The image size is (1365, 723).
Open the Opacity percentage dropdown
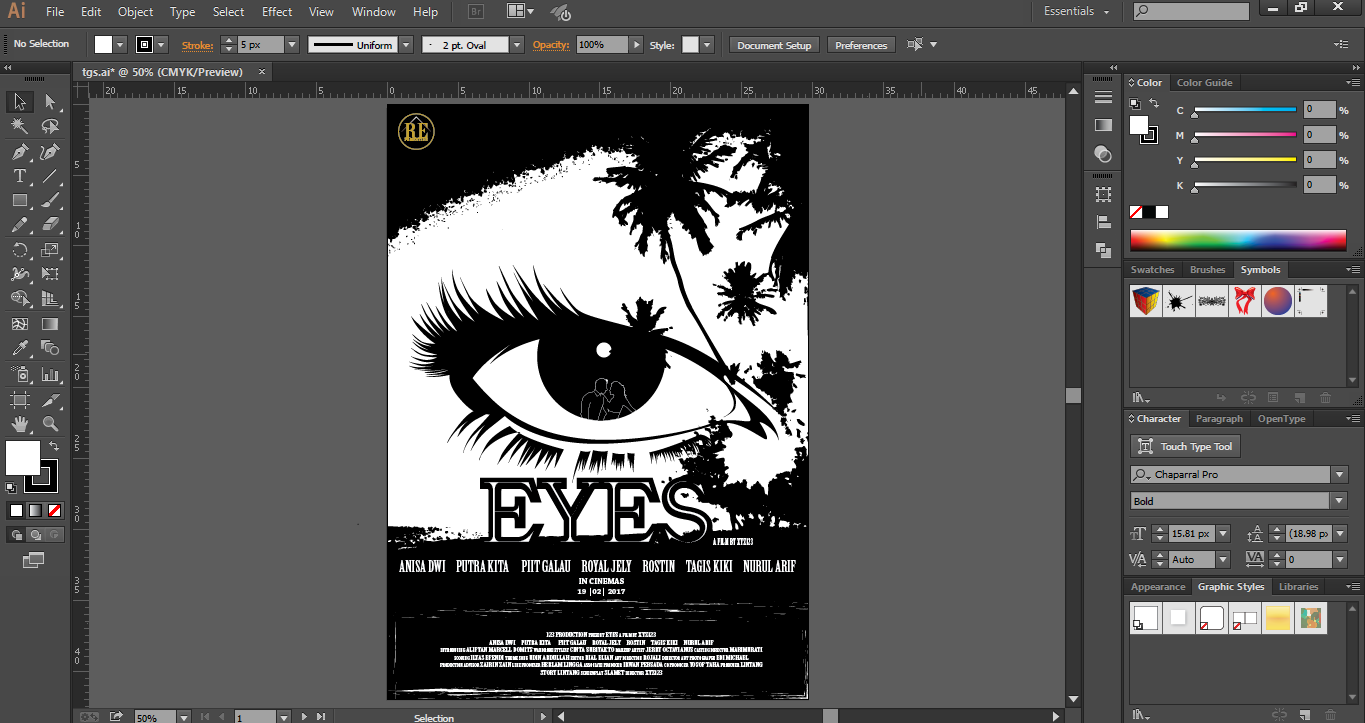[636, 45]
